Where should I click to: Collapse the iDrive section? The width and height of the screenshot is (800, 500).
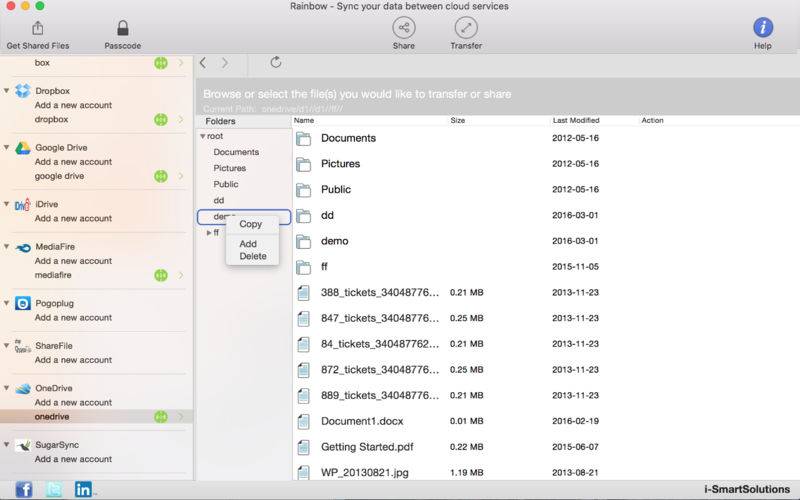(6, 204)
